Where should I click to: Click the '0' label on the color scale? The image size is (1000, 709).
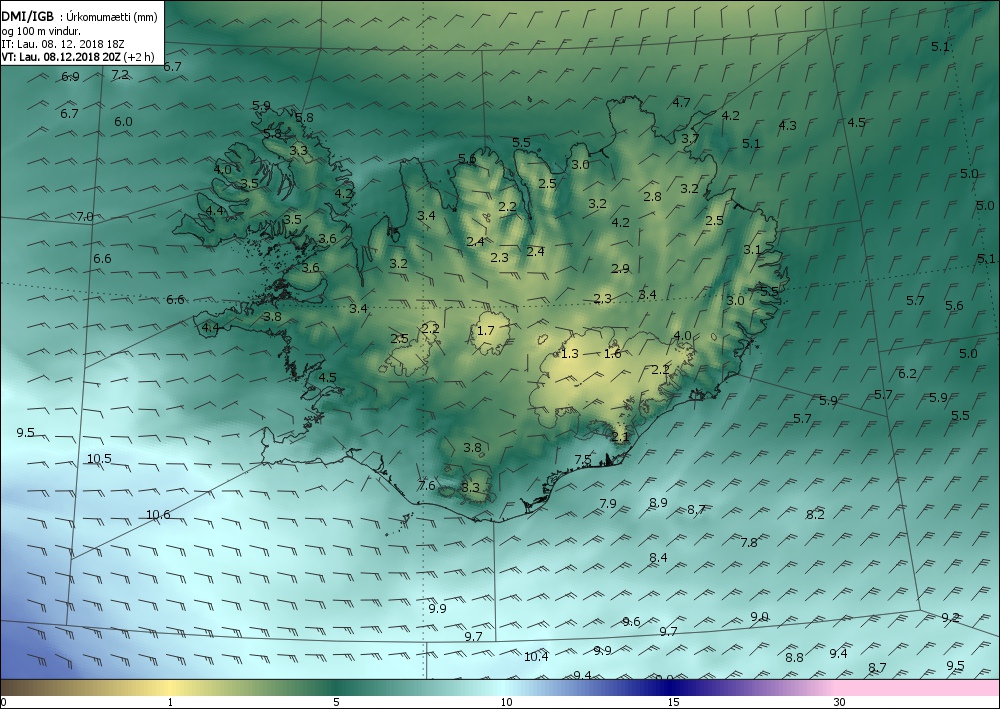(x=4, y=703)
